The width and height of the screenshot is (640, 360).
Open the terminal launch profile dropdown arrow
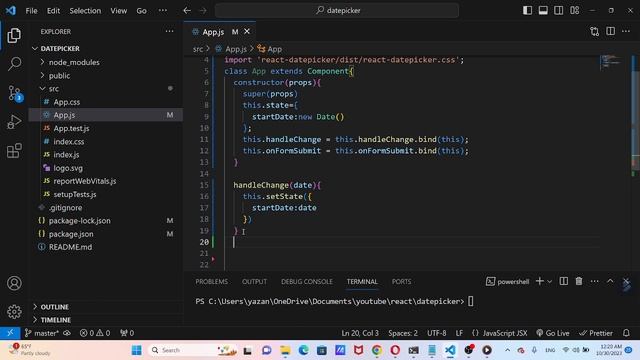point(549,282)
